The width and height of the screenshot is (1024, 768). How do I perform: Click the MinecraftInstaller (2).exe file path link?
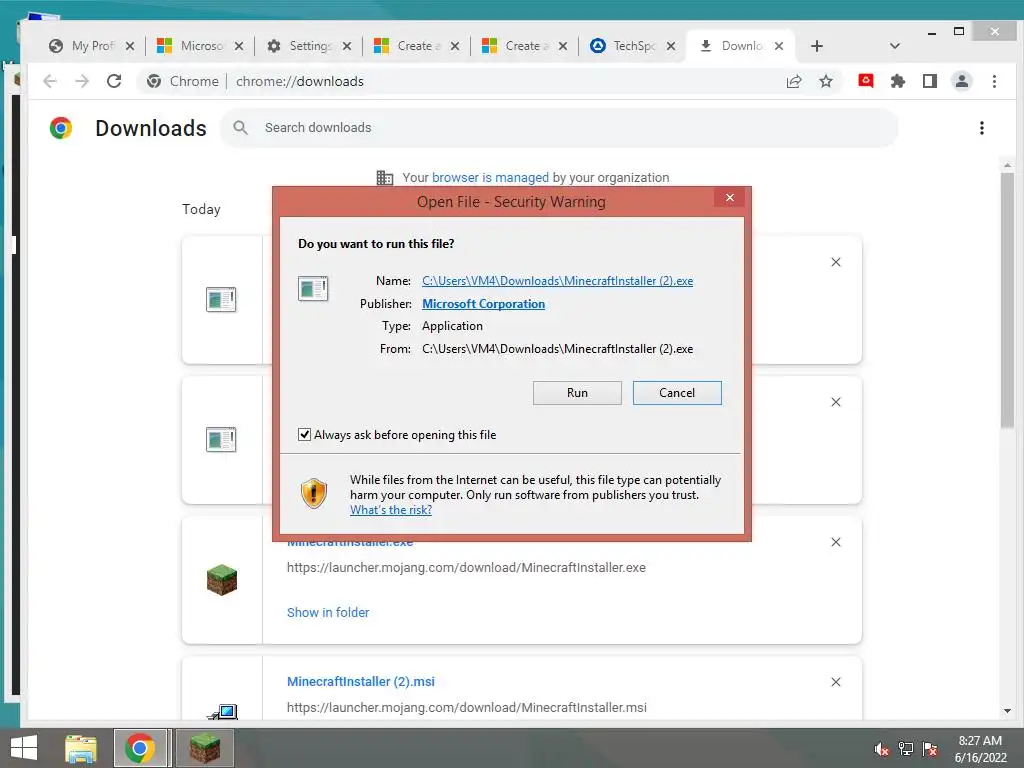pos(557,281)
